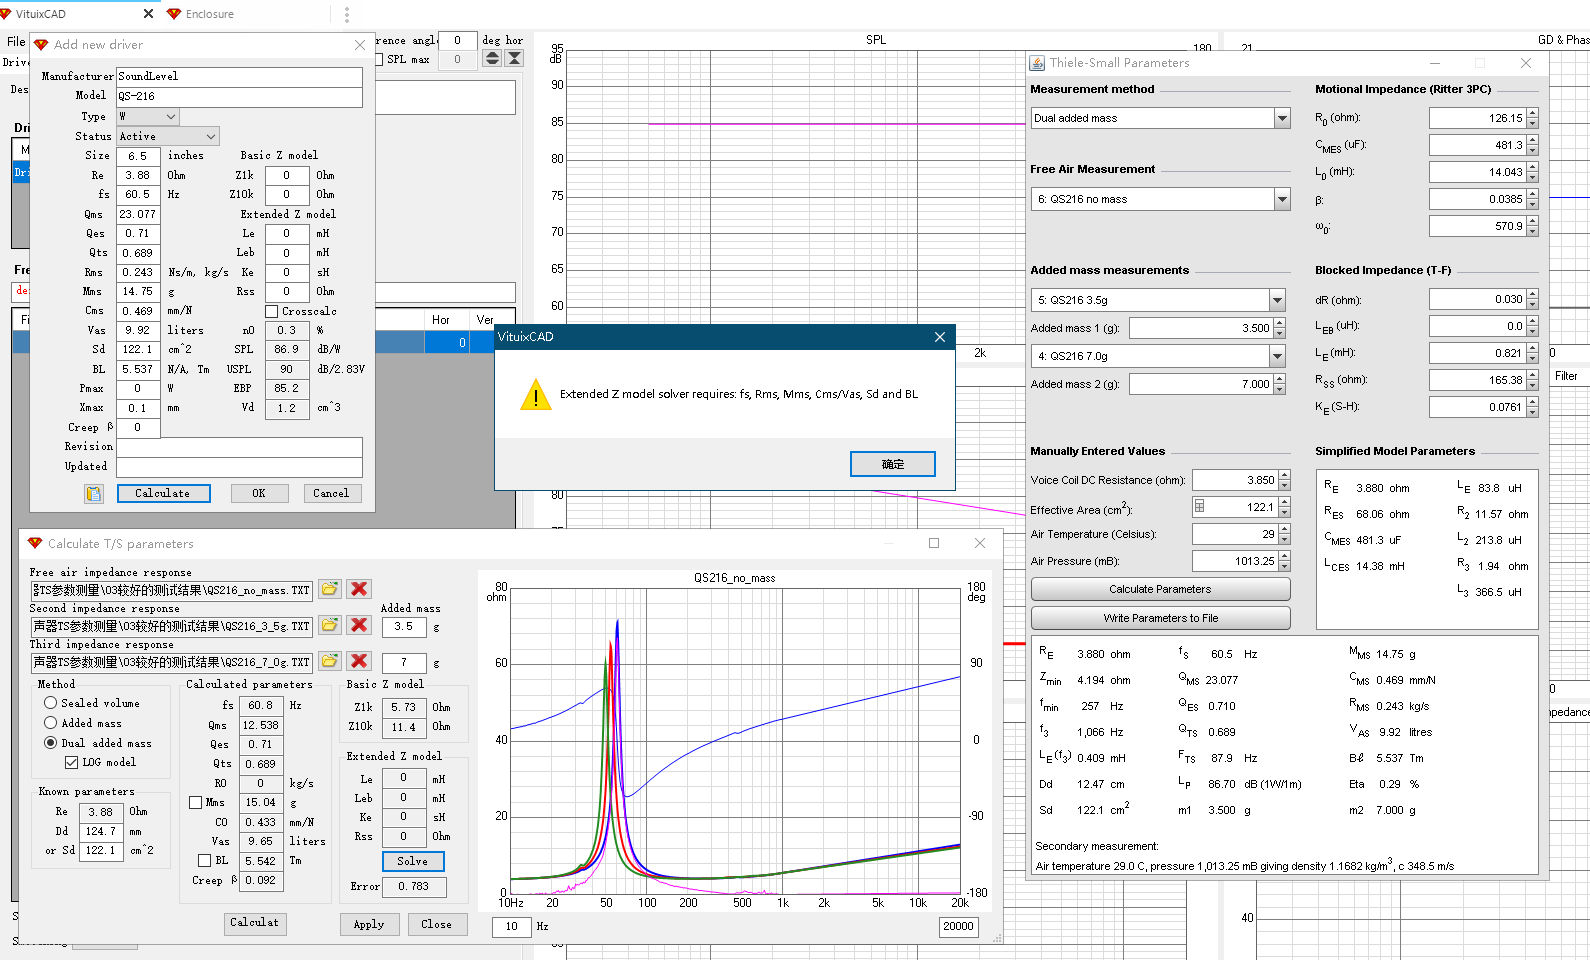
Task: Toggle the LOG model checkbox
Action: tap(72, 762)
